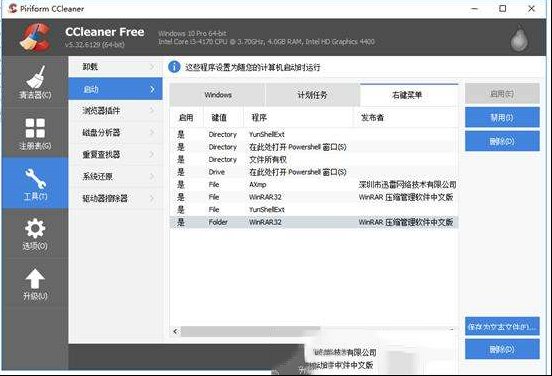The width and height of the screenshot is (552, 376).
Task: Click Save to text file button
Action: tap(502, 327)
